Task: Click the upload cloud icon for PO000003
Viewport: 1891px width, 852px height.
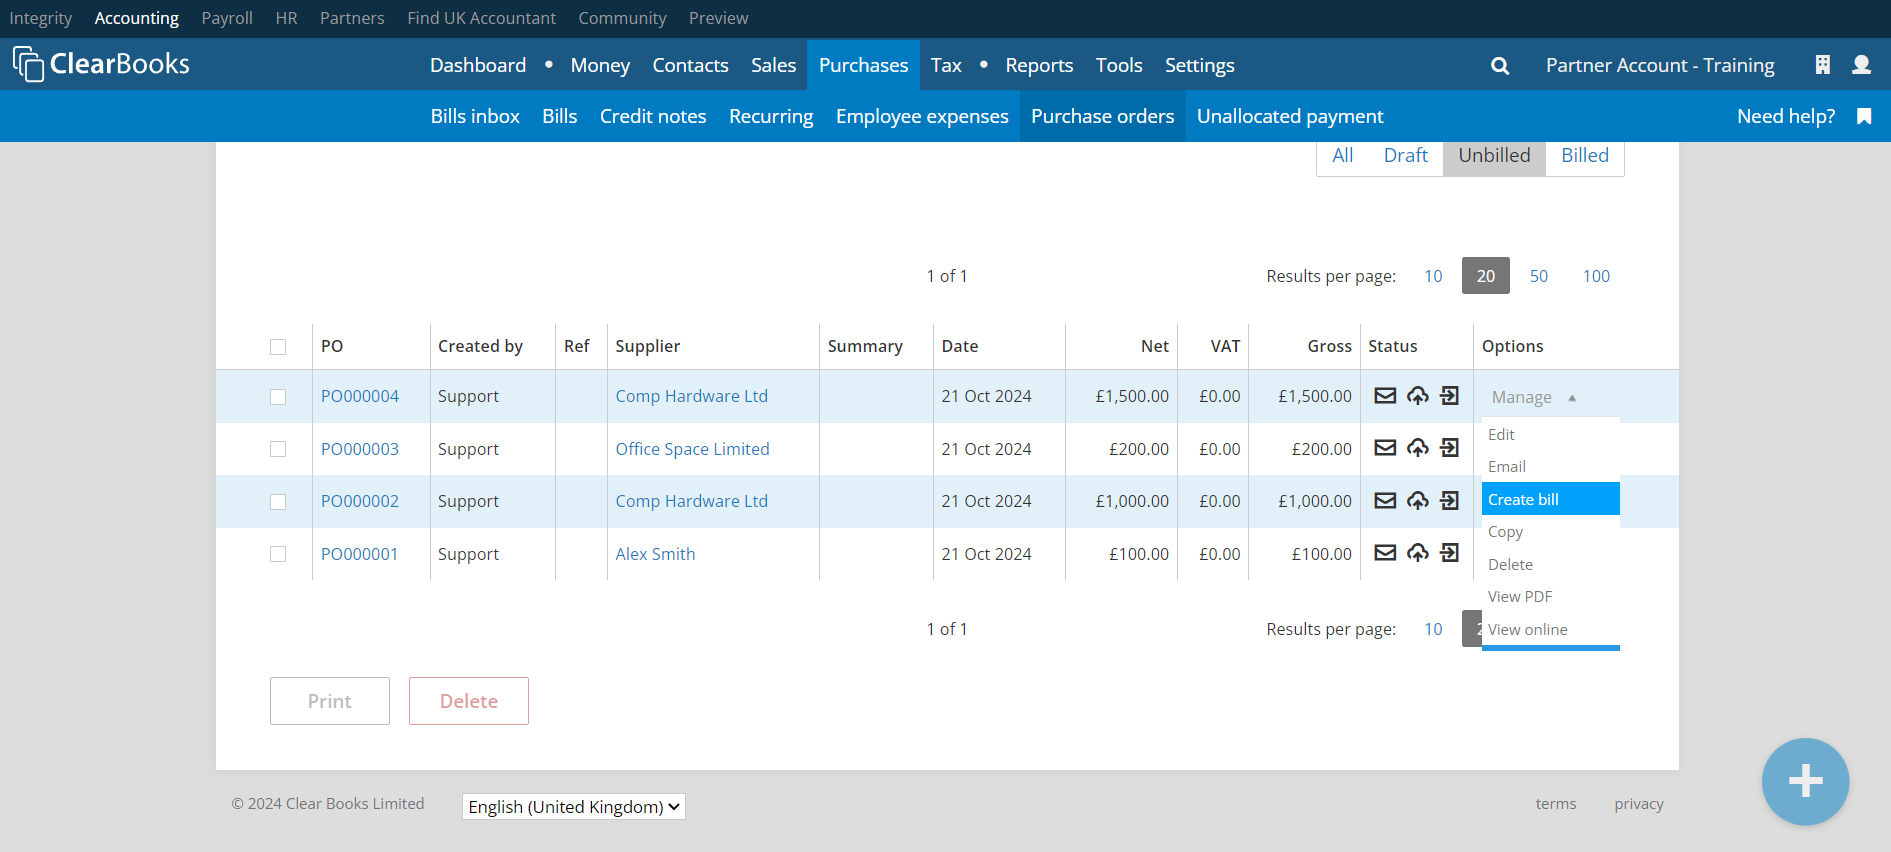Action: click(1418, 448)
